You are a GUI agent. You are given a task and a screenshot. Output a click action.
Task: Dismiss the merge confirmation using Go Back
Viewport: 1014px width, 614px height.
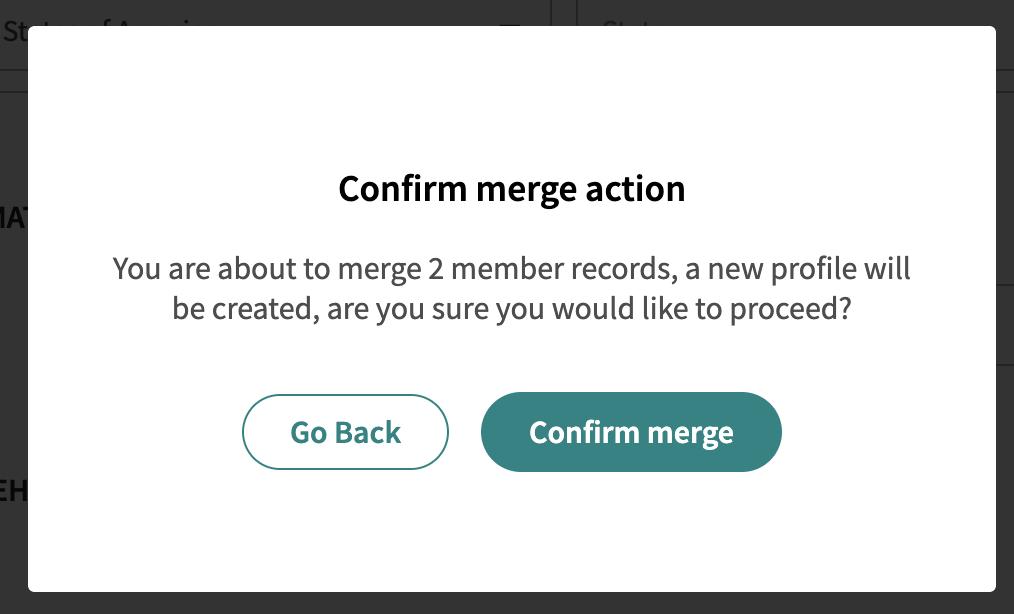tap(345, 432)
